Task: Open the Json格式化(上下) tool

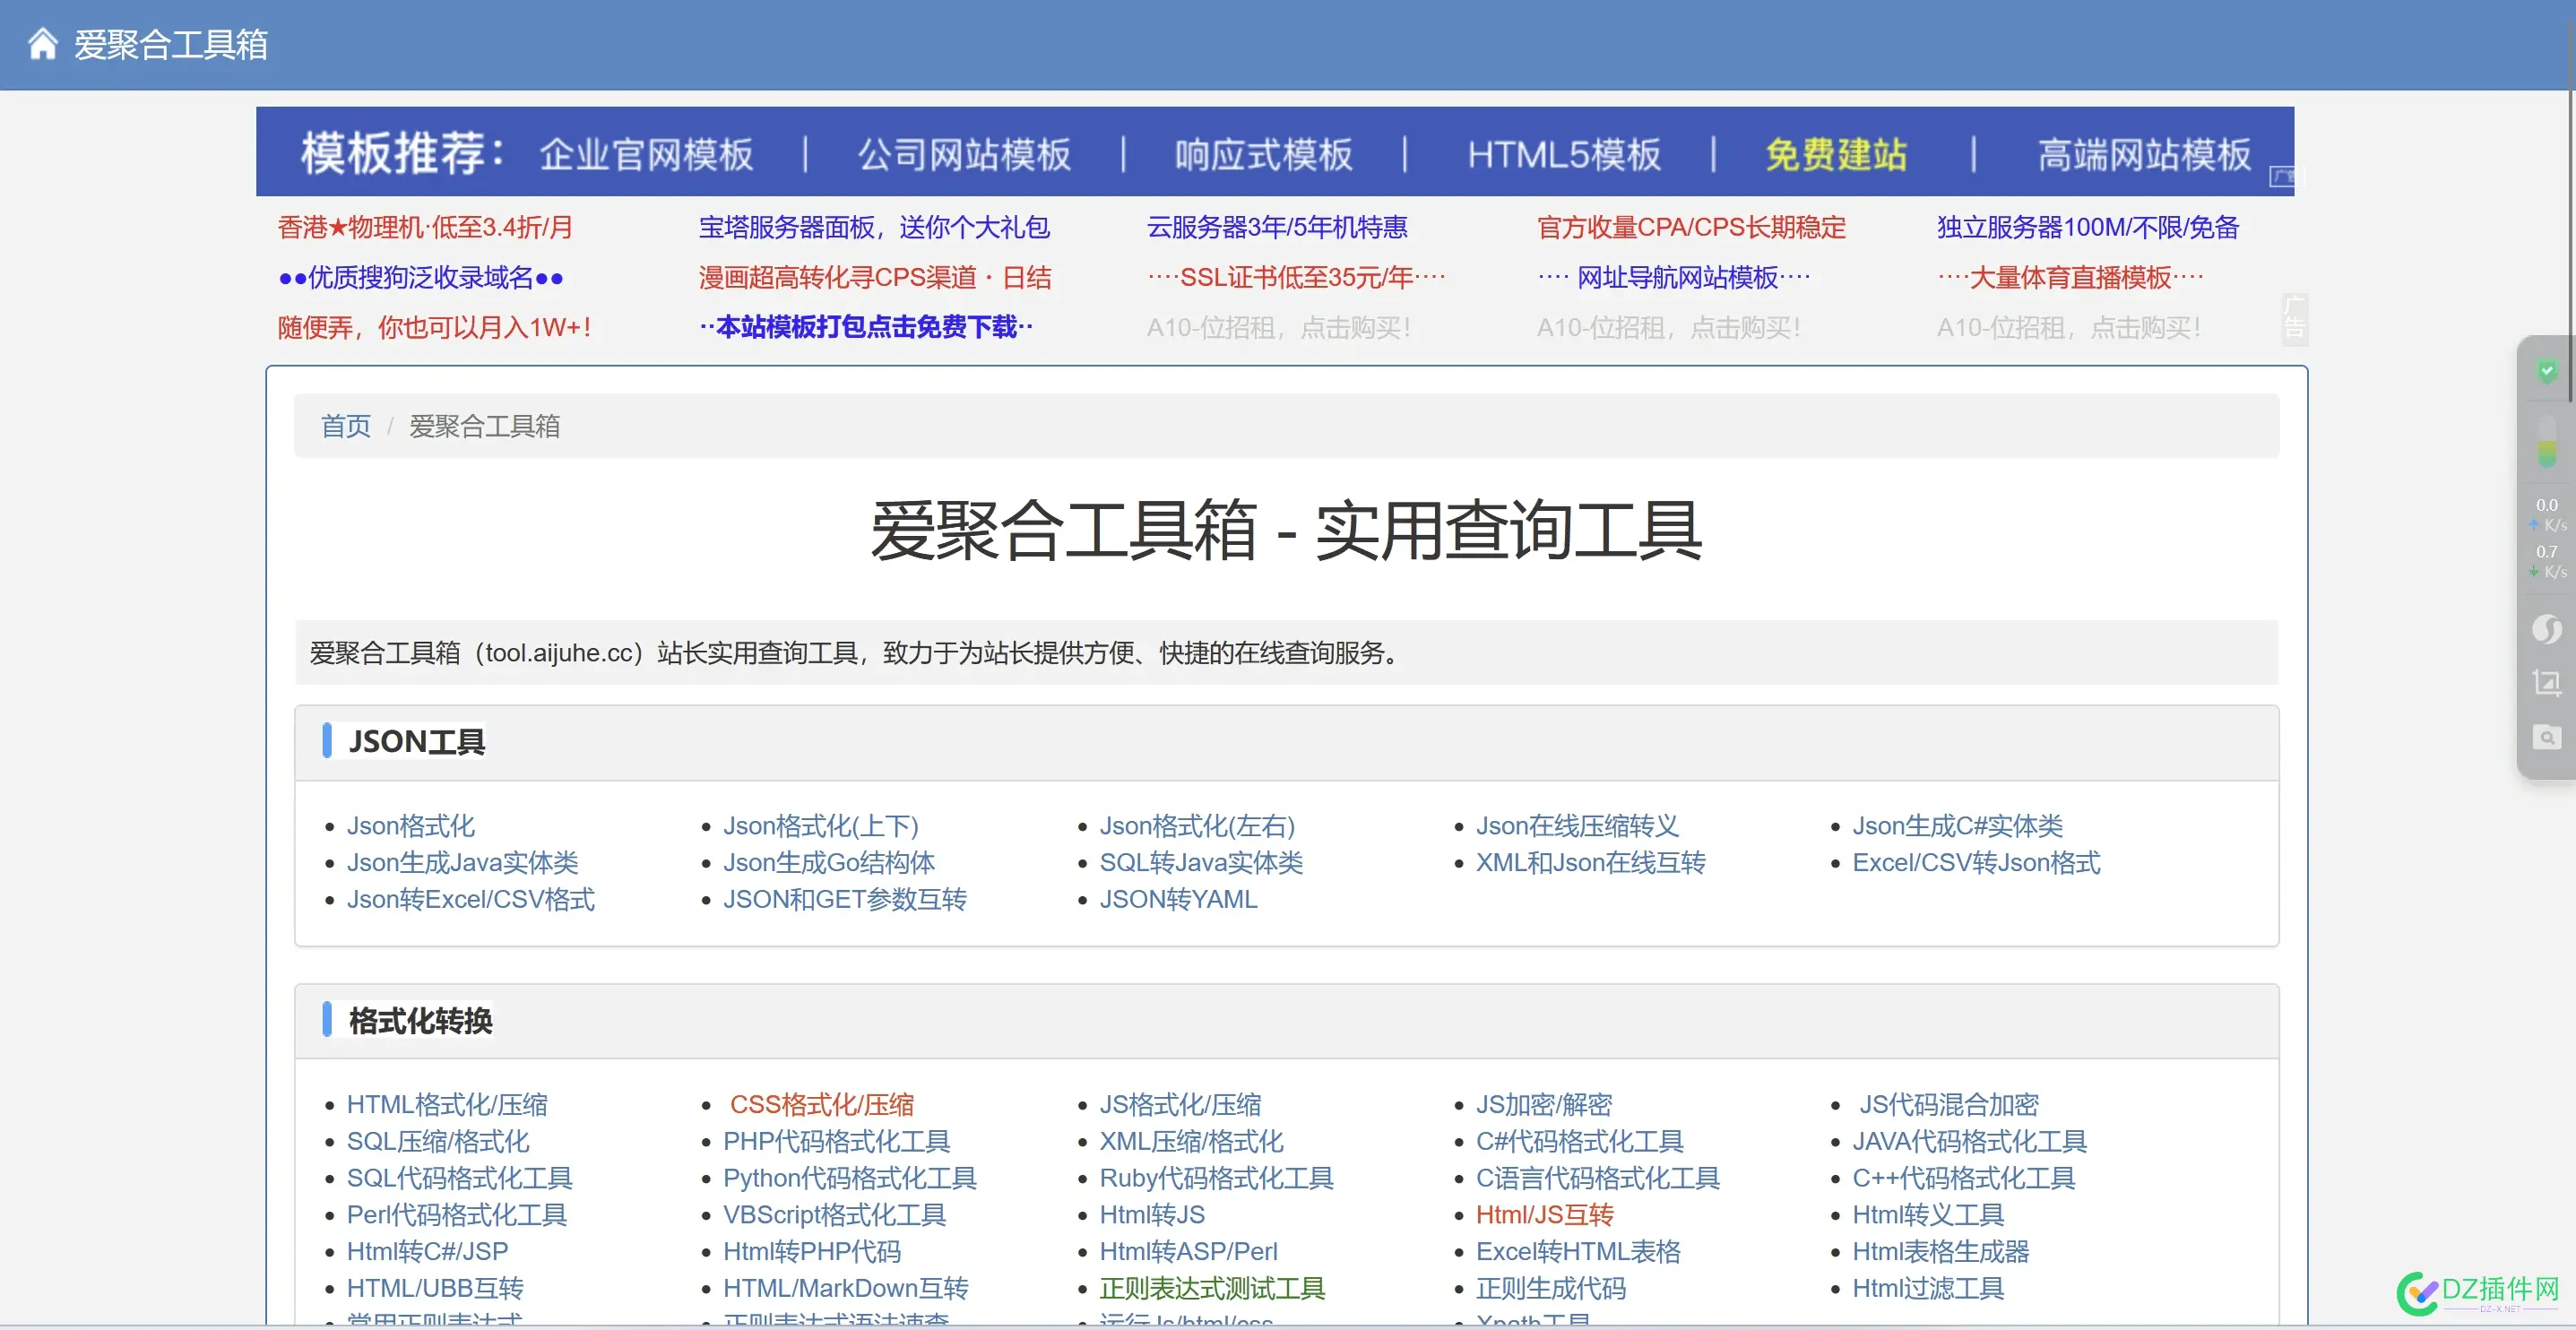Action: 820,826
